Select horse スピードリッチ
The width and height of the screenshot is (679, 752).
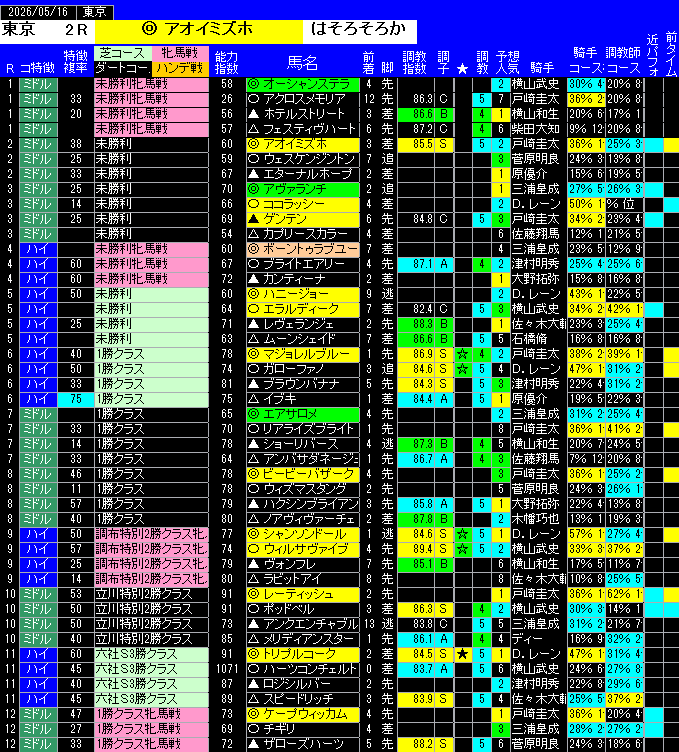303,699
